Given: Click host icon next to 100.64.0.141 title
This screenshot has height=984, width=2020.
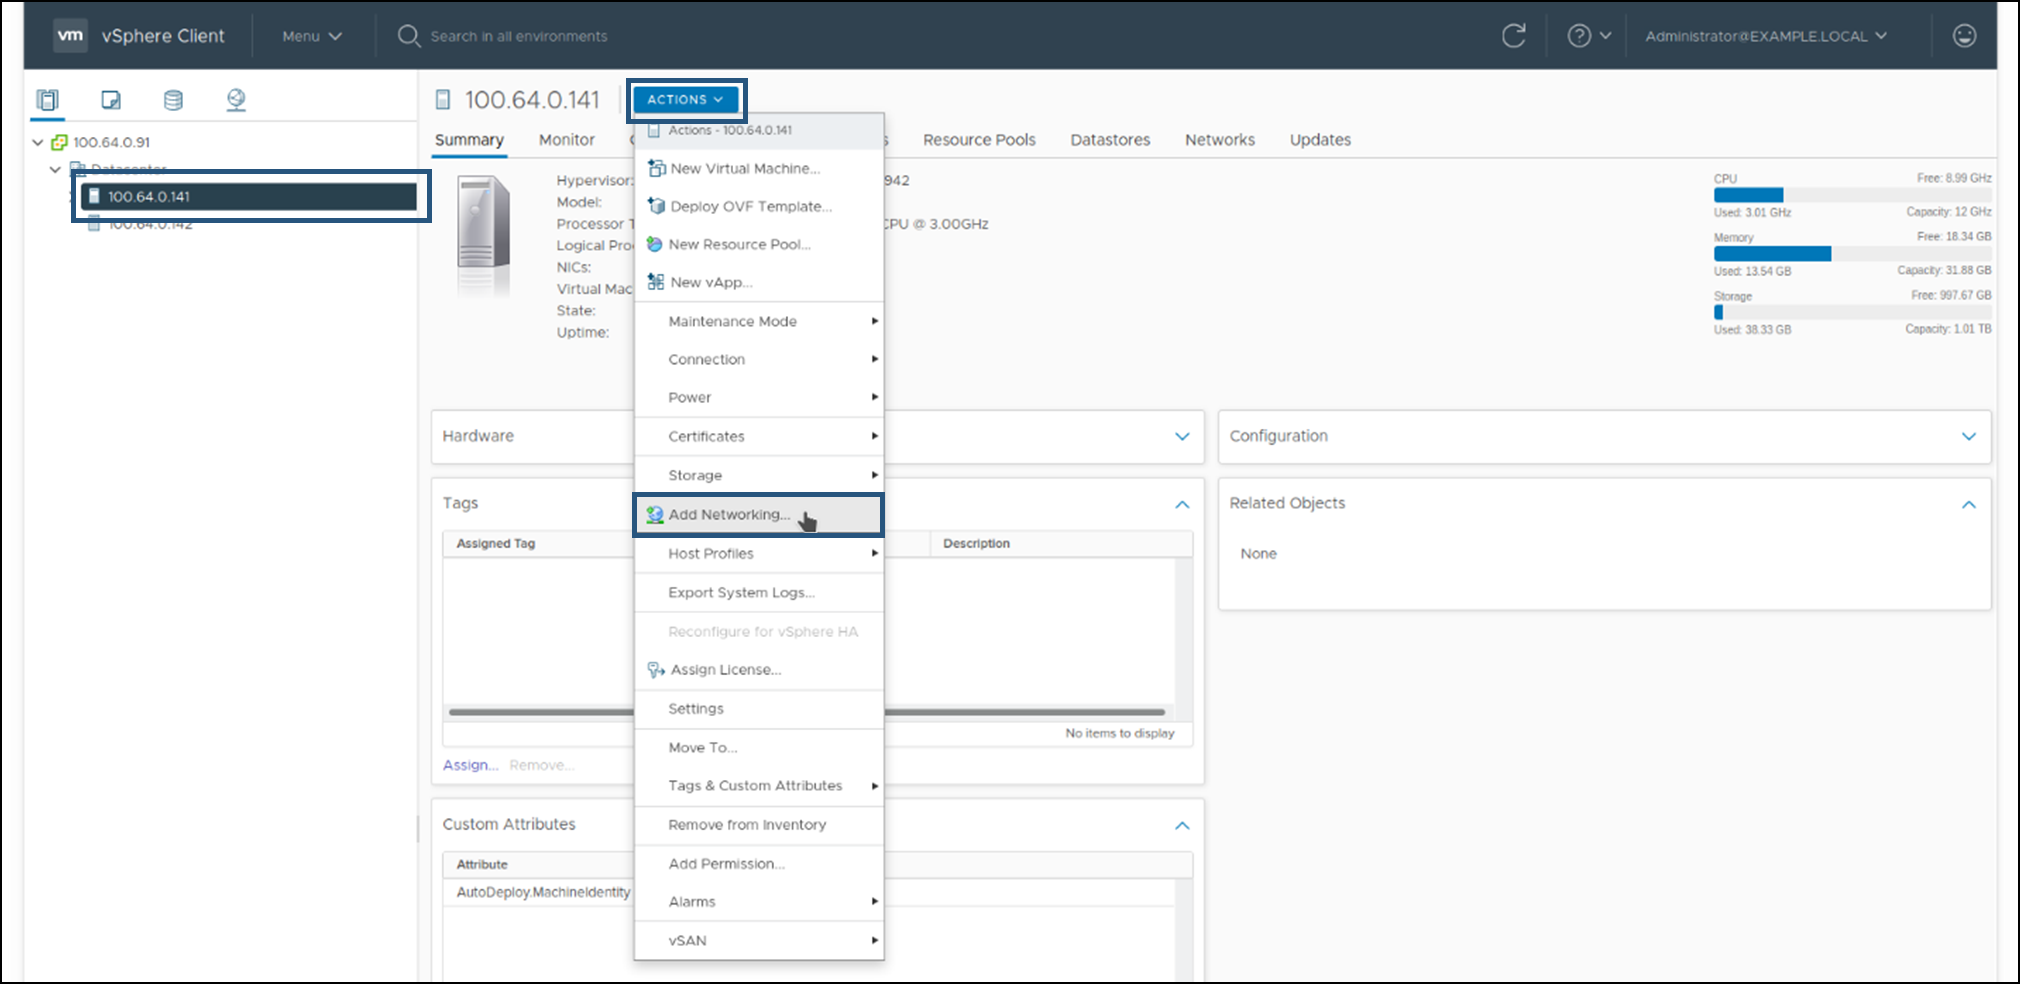Looking at the screenshot, I should coord(443,99).
